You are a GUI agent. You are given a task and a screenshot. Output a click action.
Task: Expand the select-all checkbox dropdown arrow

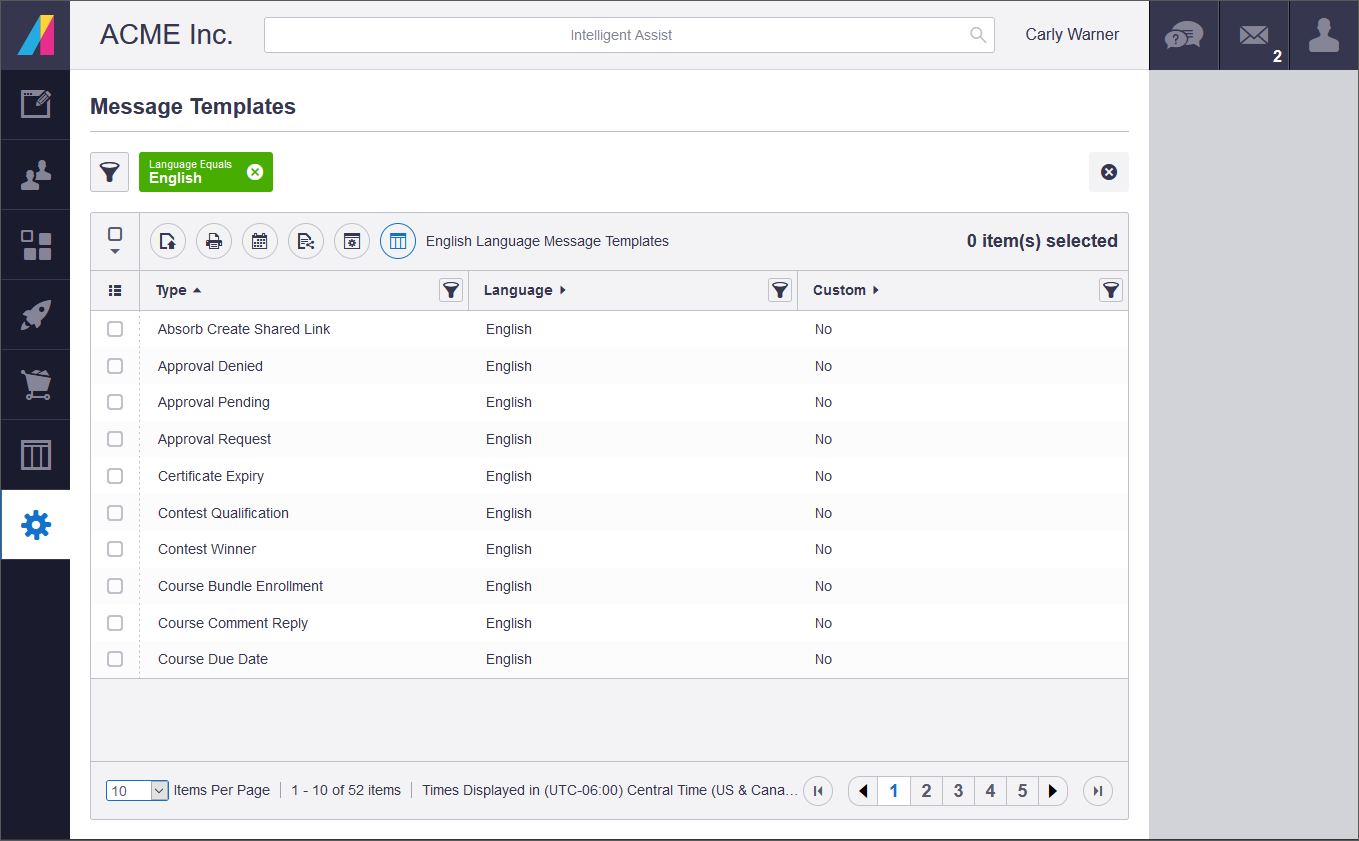[x=115, y=252]
